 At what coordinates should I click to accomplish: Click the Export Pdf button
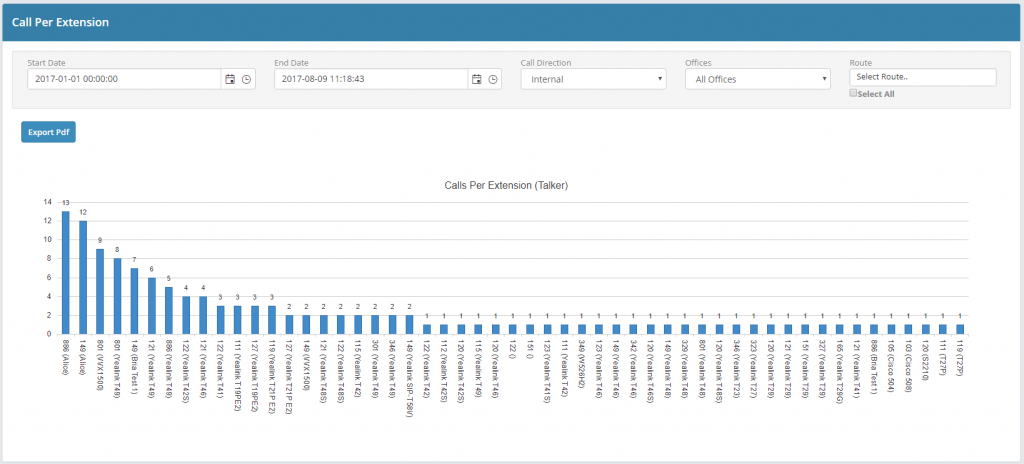pos(48,132)
